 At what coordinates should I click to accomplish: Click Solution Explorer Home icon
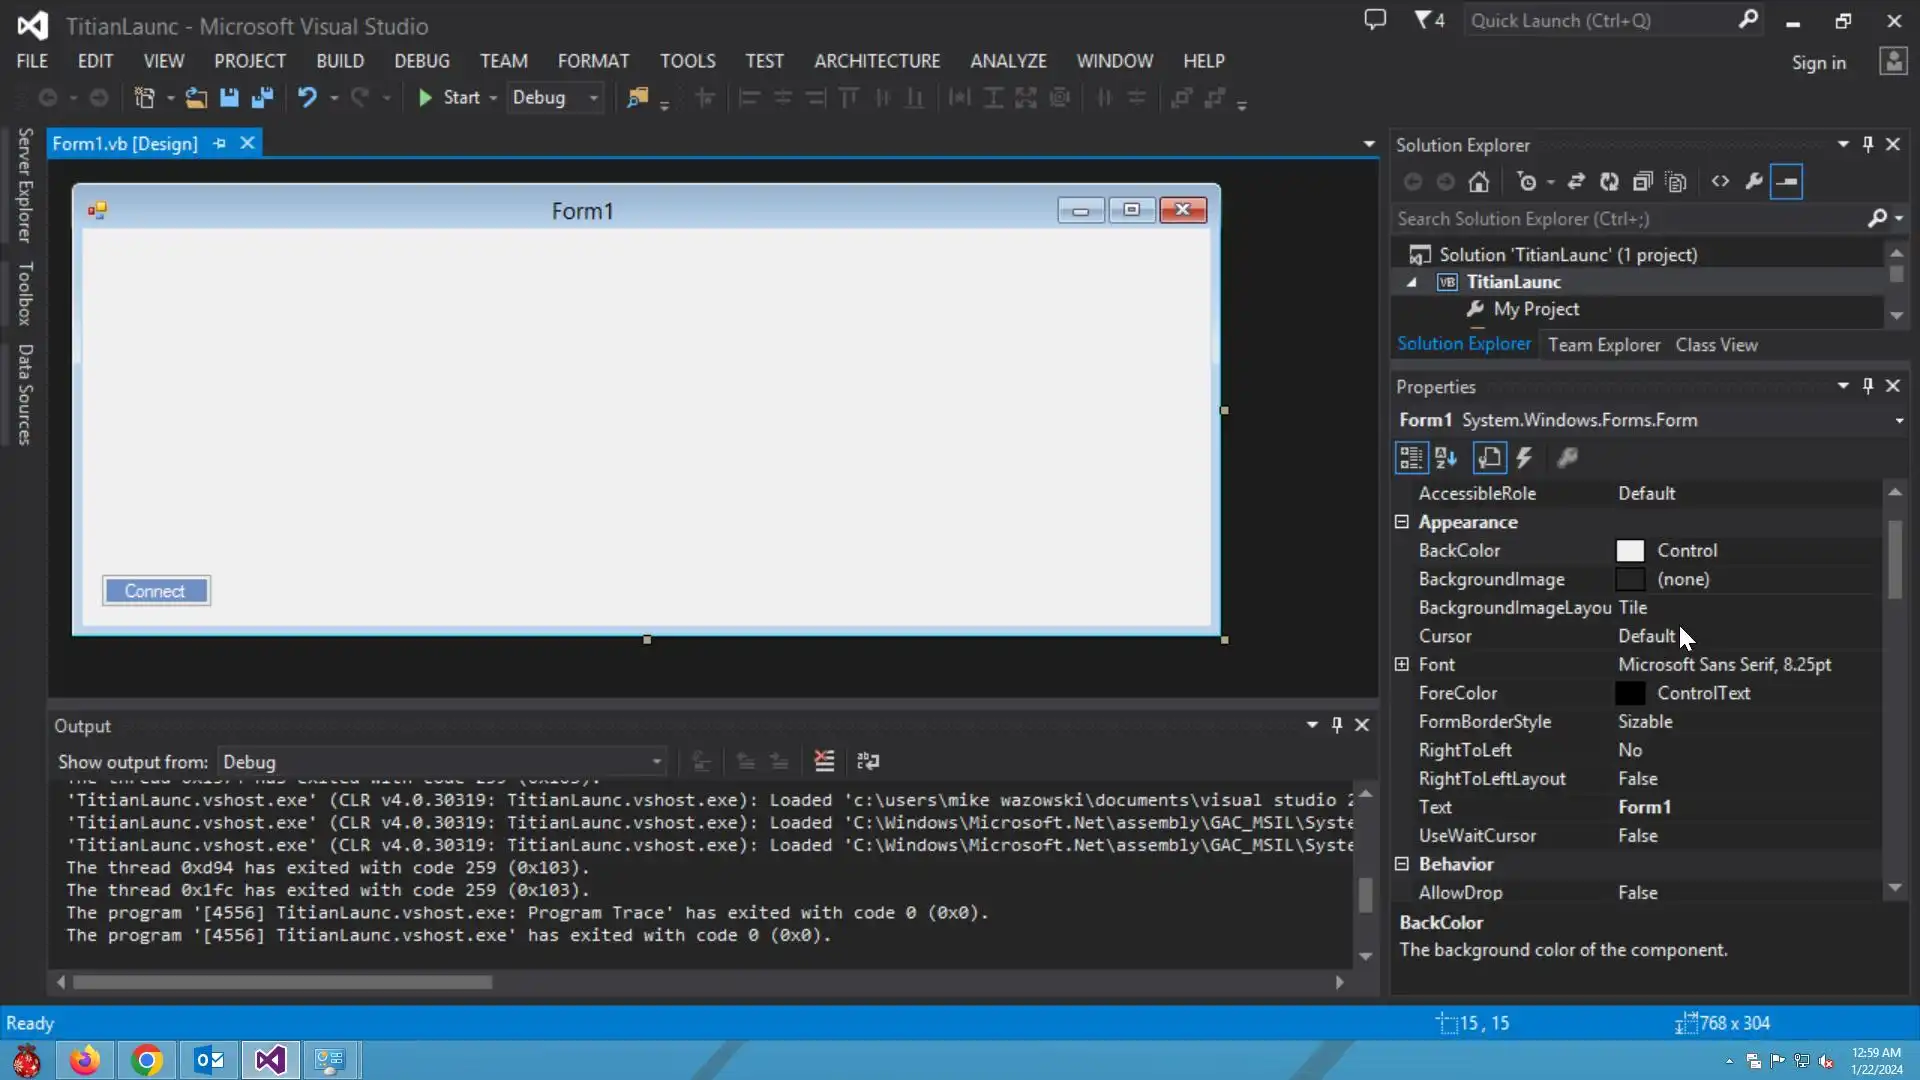[1478, 182]
